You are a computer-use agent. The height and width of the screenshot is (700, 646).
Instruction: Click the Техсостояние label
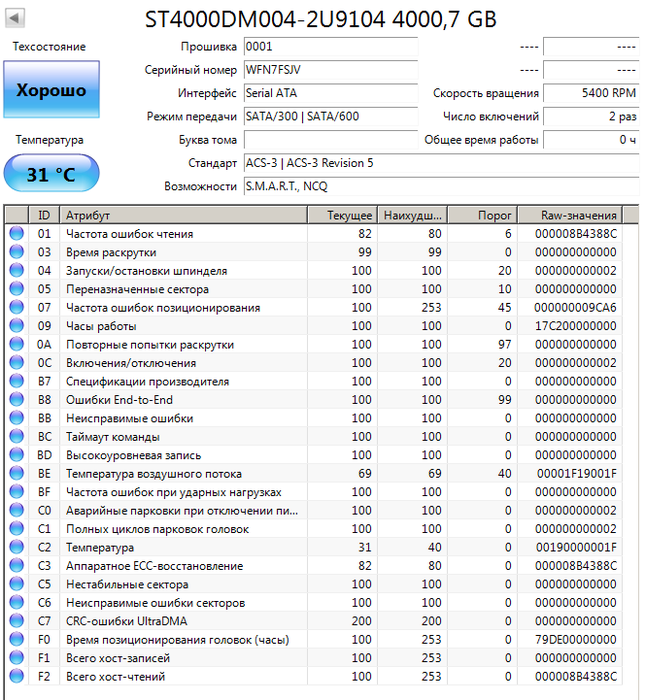pos(49,46)
